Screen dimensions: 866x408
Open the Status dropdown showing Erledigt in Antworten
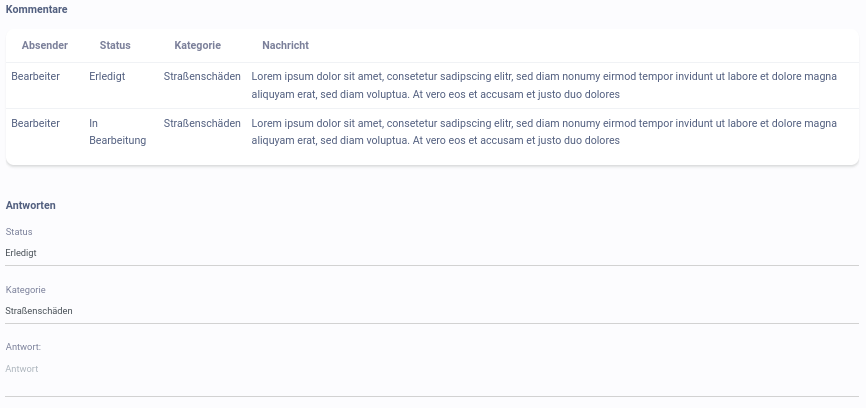(x=432, y=253)
